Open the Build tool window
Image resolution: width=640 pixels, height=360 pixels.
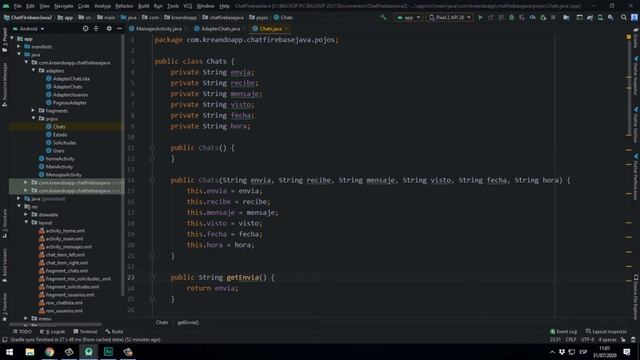click(114, 331)
